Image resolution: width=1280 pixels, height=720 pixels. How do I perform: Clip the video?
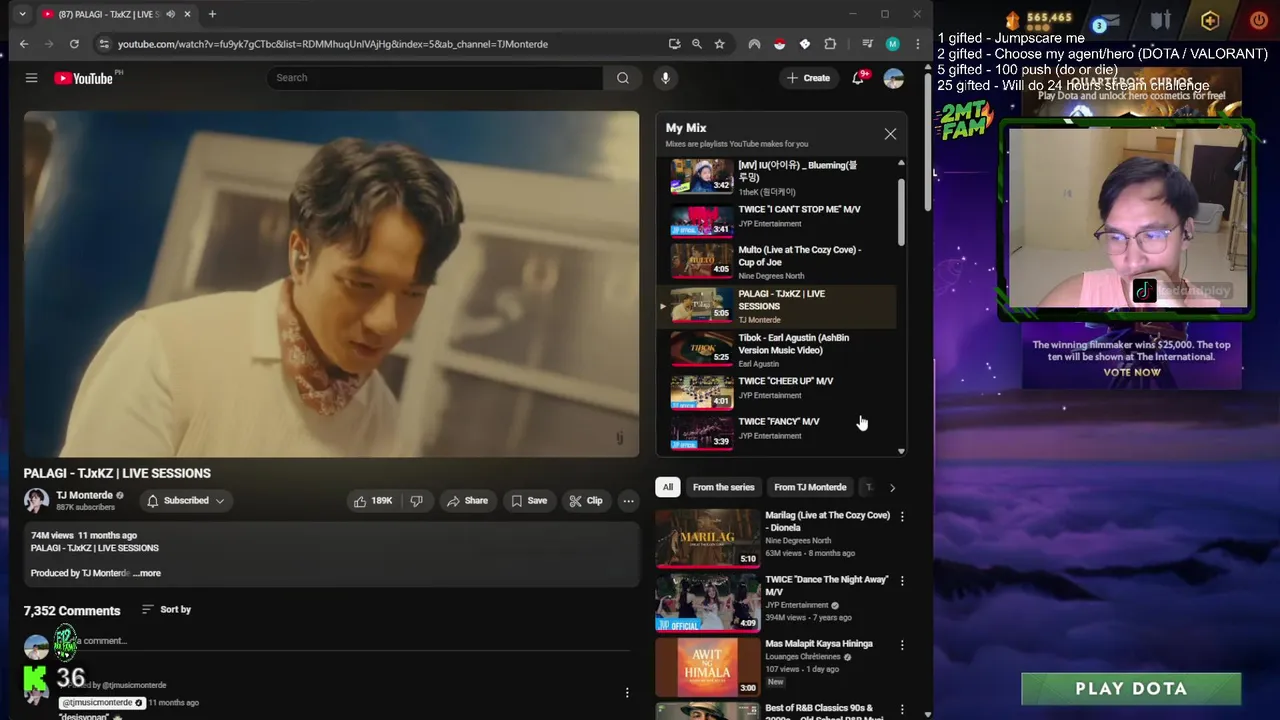tap(586, 501)
